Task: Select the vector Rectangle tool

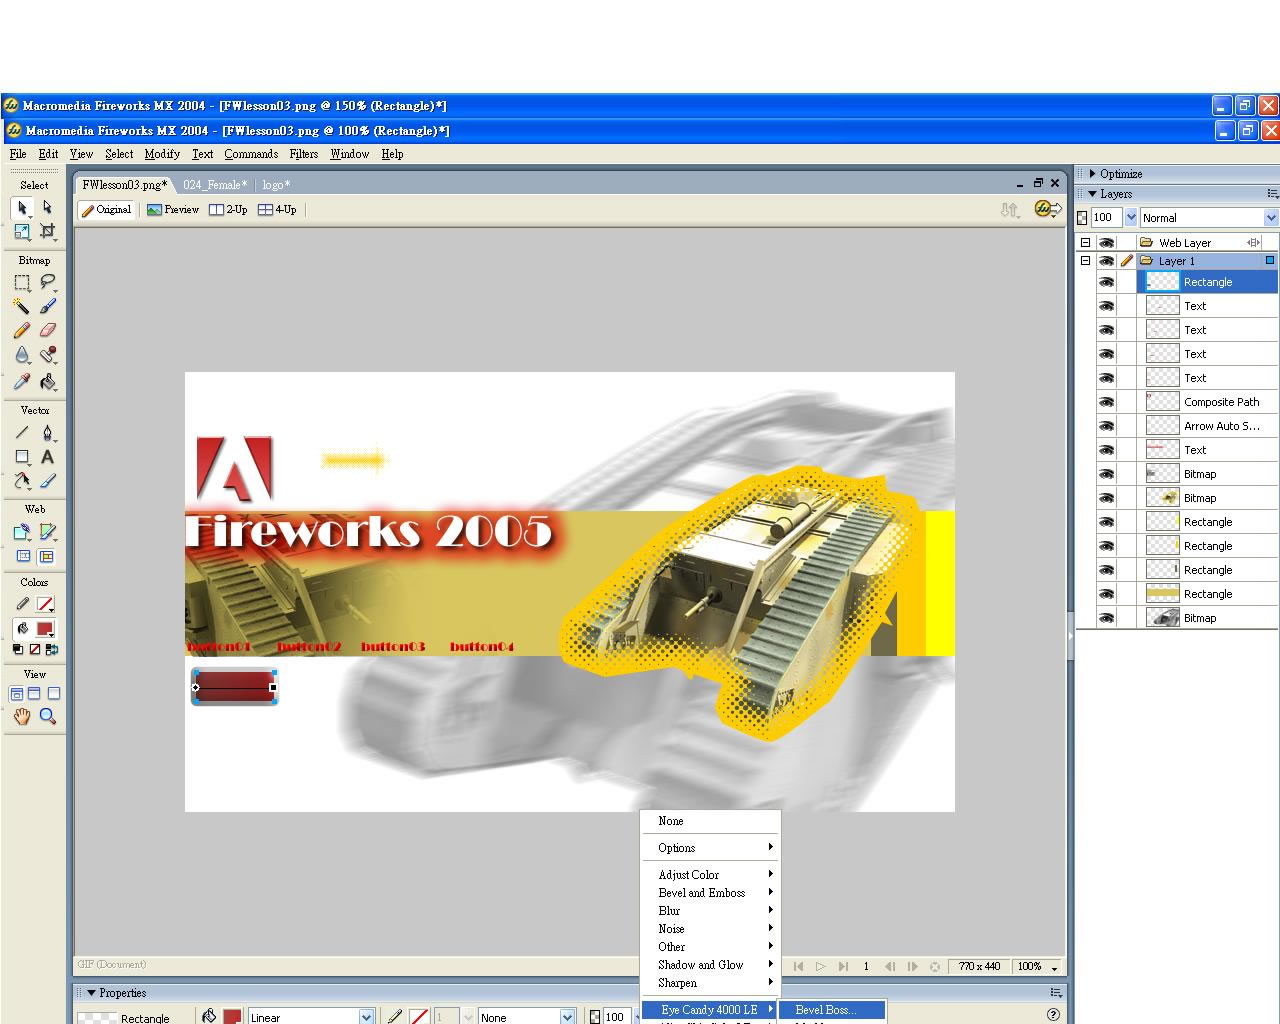Action: coord(21,457)
